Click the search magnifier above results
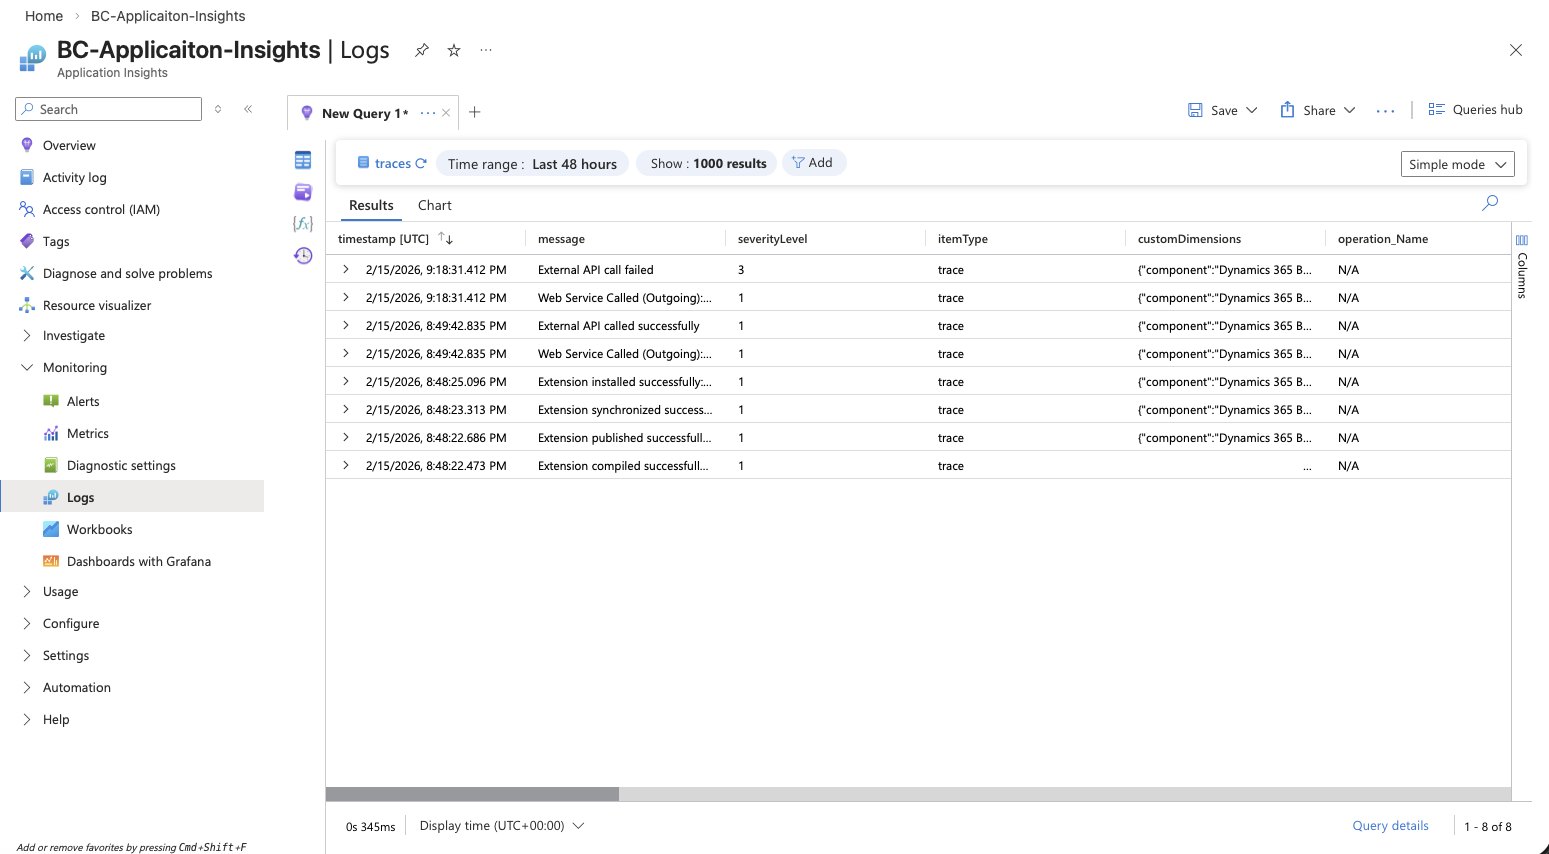Image resolution: width=1549 pixels, height=854 pixels. coord(1490,203)
